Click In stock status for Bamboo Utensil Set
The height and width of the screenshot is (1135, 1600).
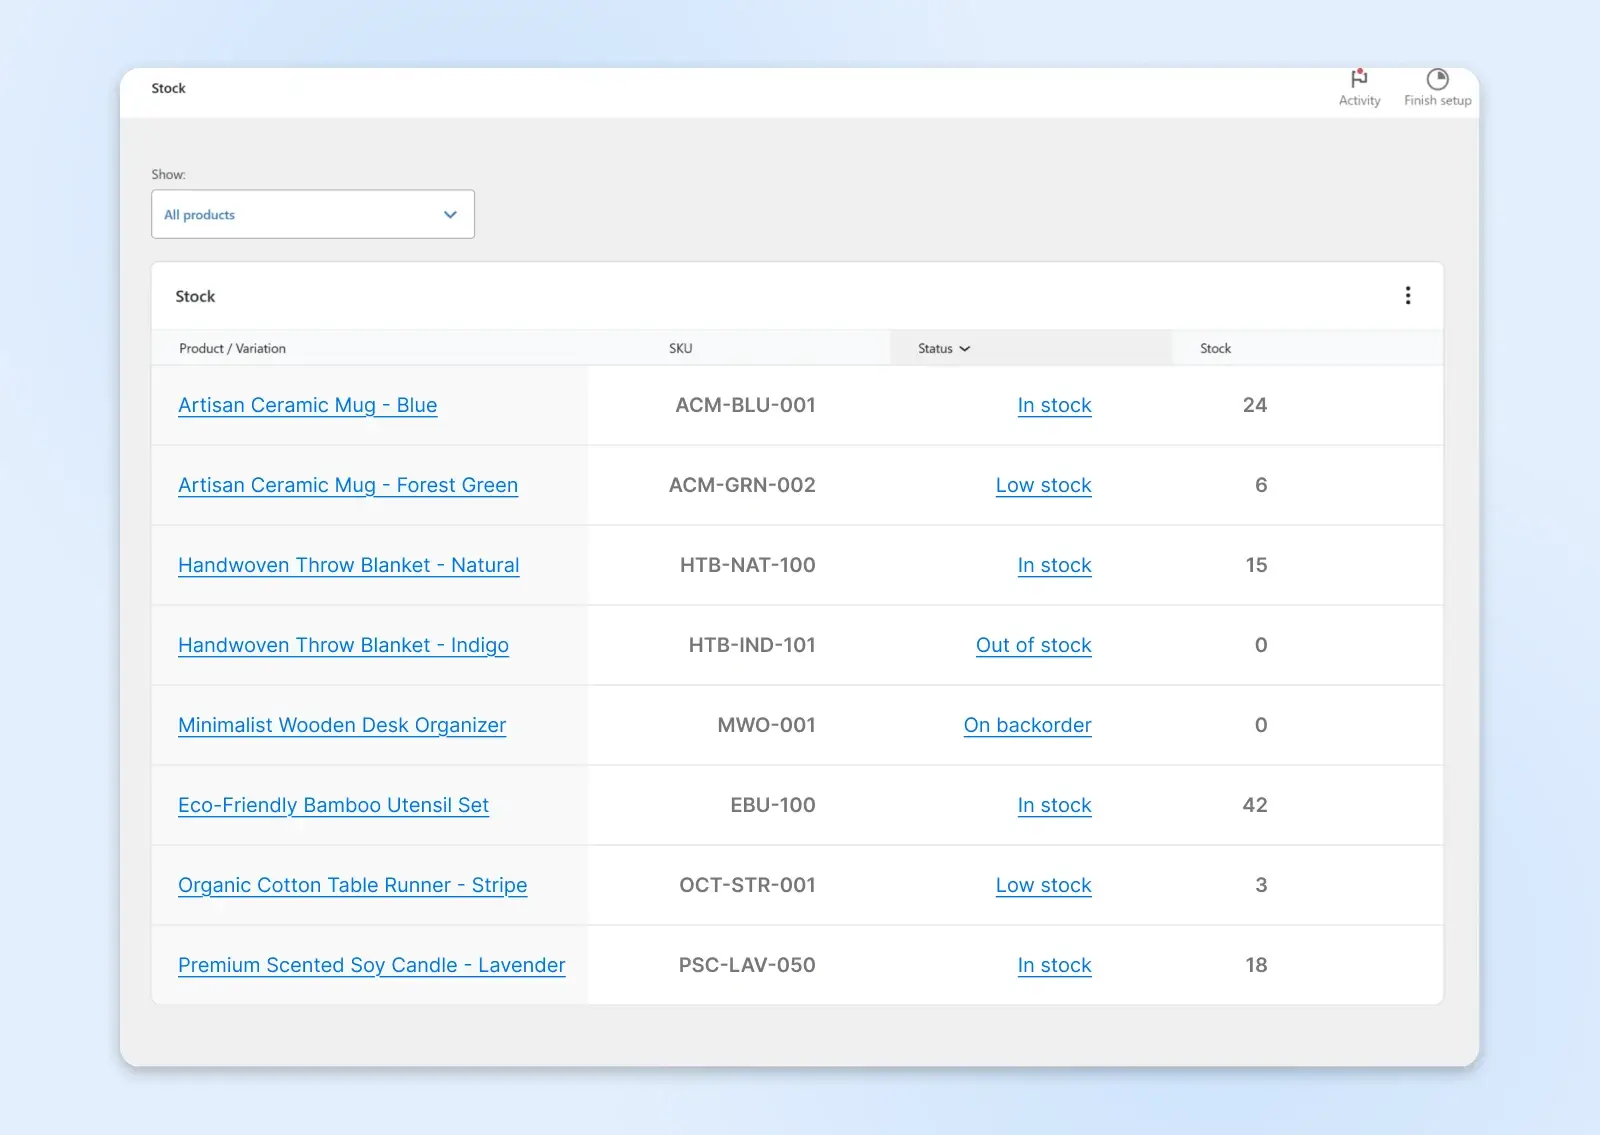(x=1054, y=805)
